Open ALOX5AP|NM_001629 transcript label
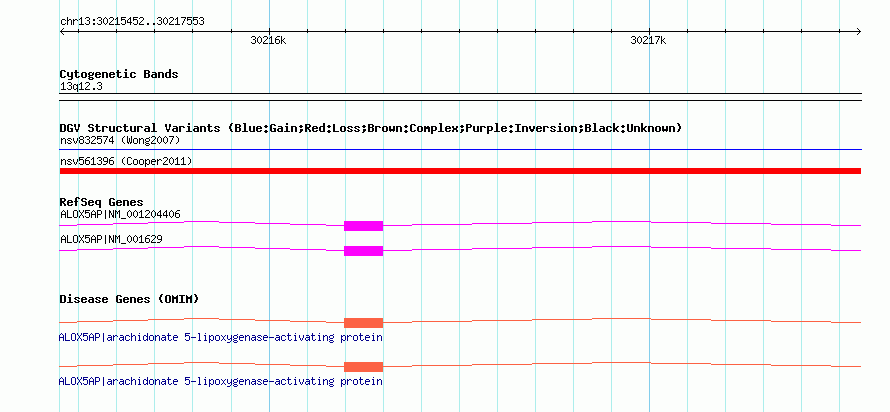 point(111,239)
